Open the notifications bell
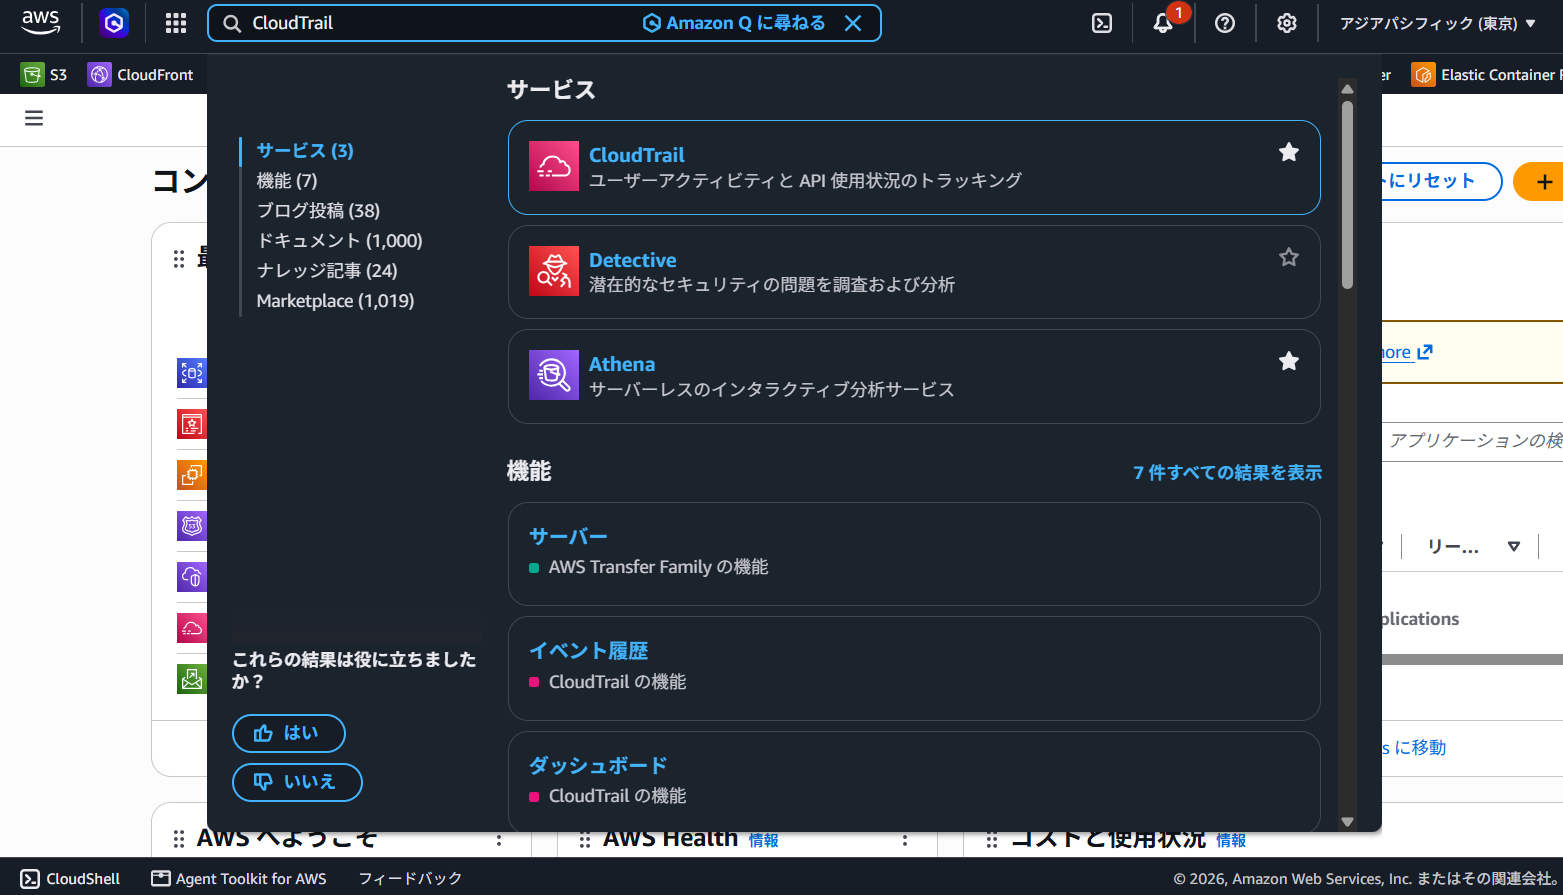This screenshot has width=1563, height=895. tap(1163, 23)
